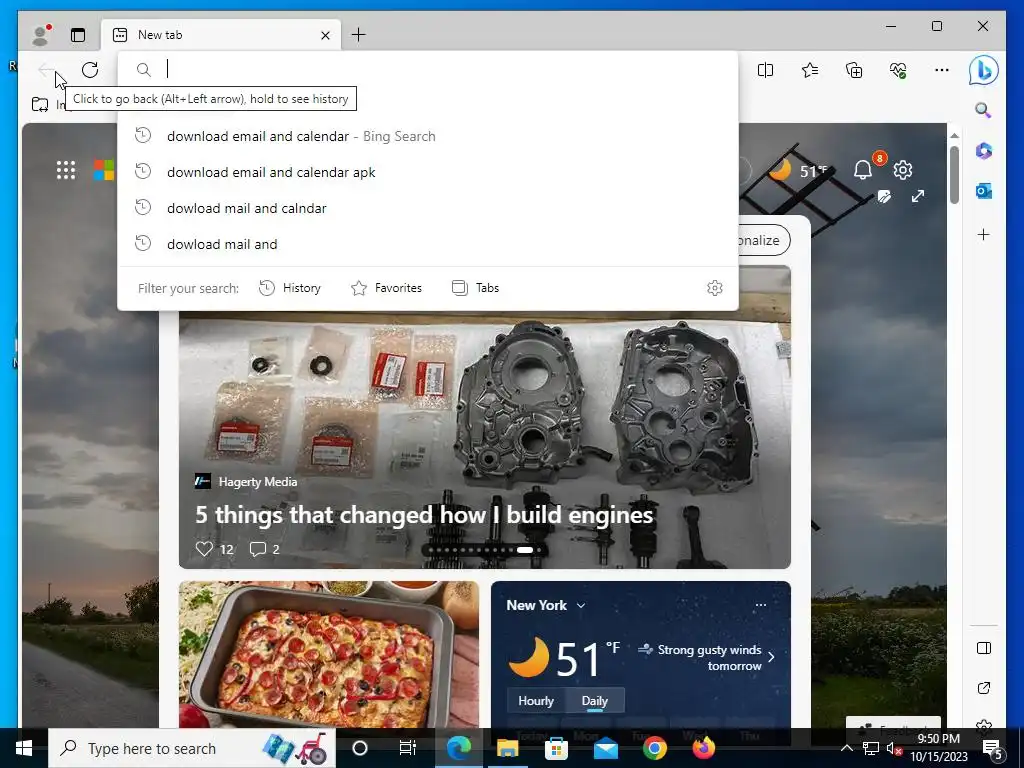Expand New York location dropdown
The height and width of the screenshot is (768, 1024).
point(581,605)
